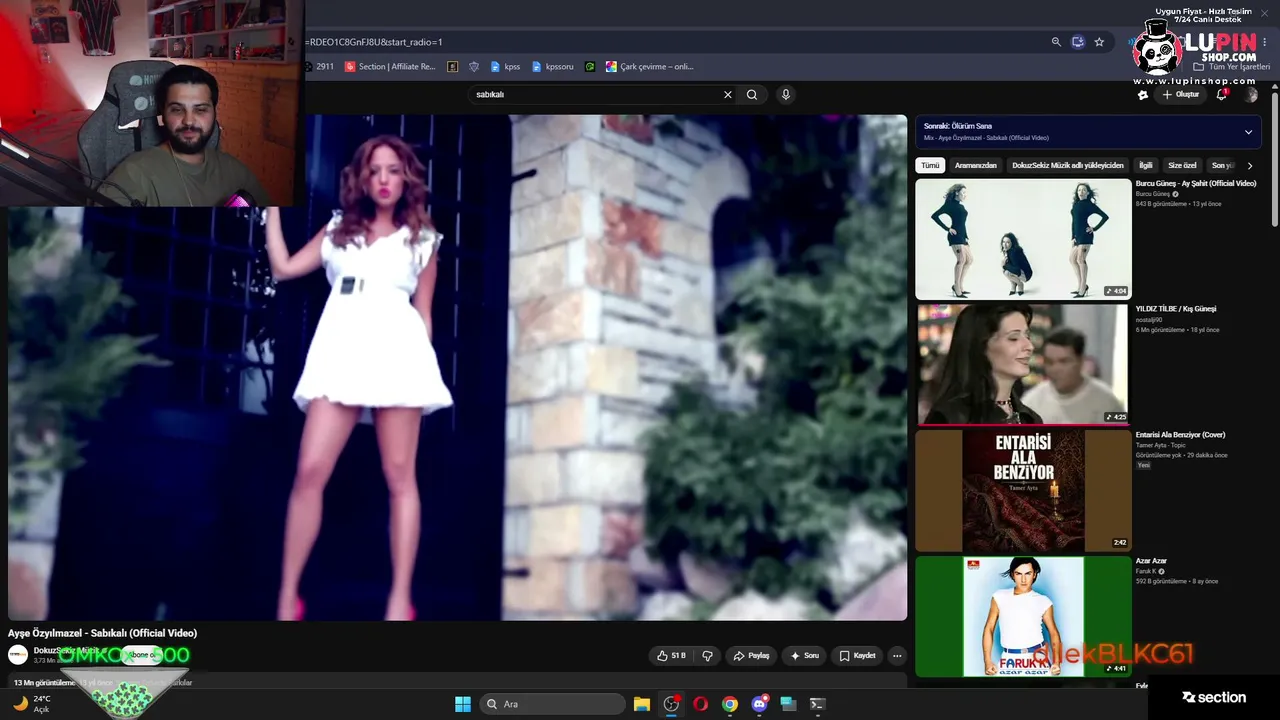
Task: Click the cast/install icon in the address bar
Action: (1078, 42)
